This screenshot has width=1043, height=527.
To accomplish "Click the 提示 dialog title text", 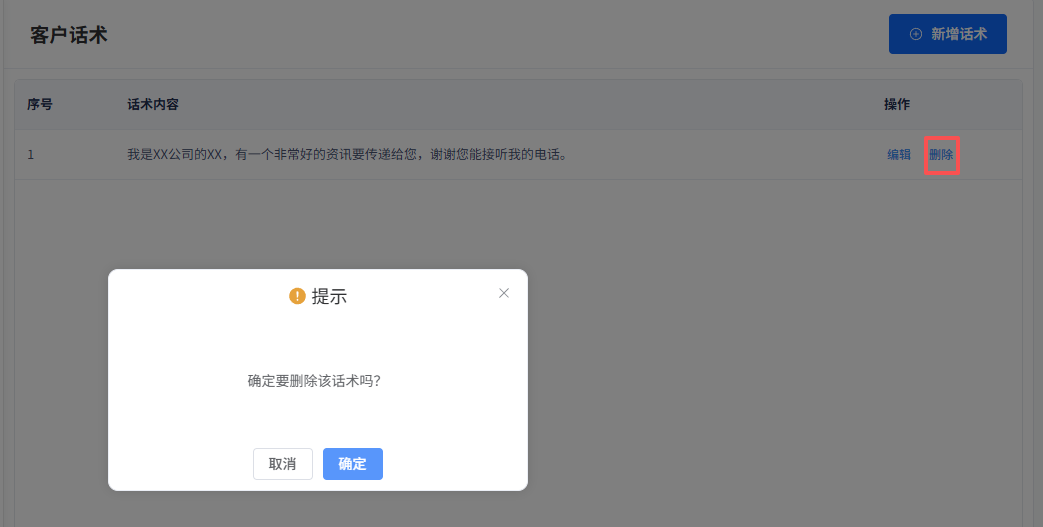I will (x=329, y=296).
